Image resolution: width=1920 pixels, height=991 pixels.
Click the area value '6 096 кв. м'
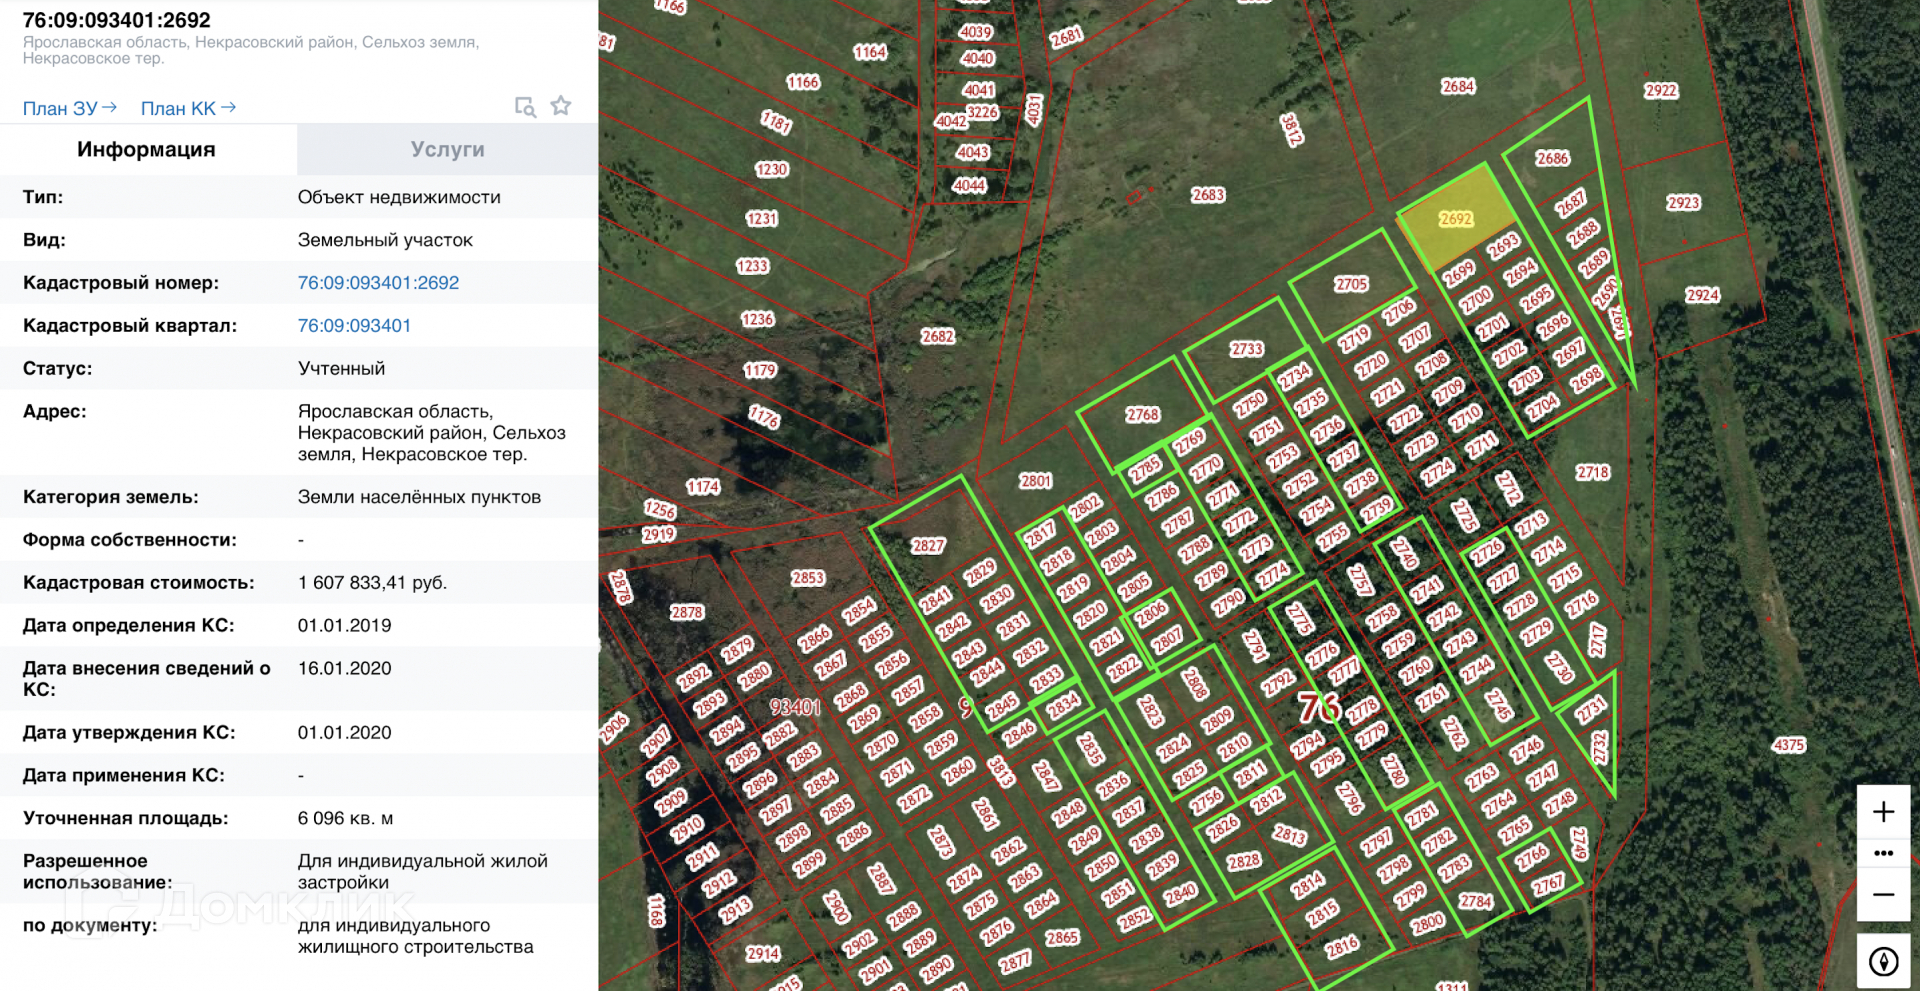coord(345,818)
